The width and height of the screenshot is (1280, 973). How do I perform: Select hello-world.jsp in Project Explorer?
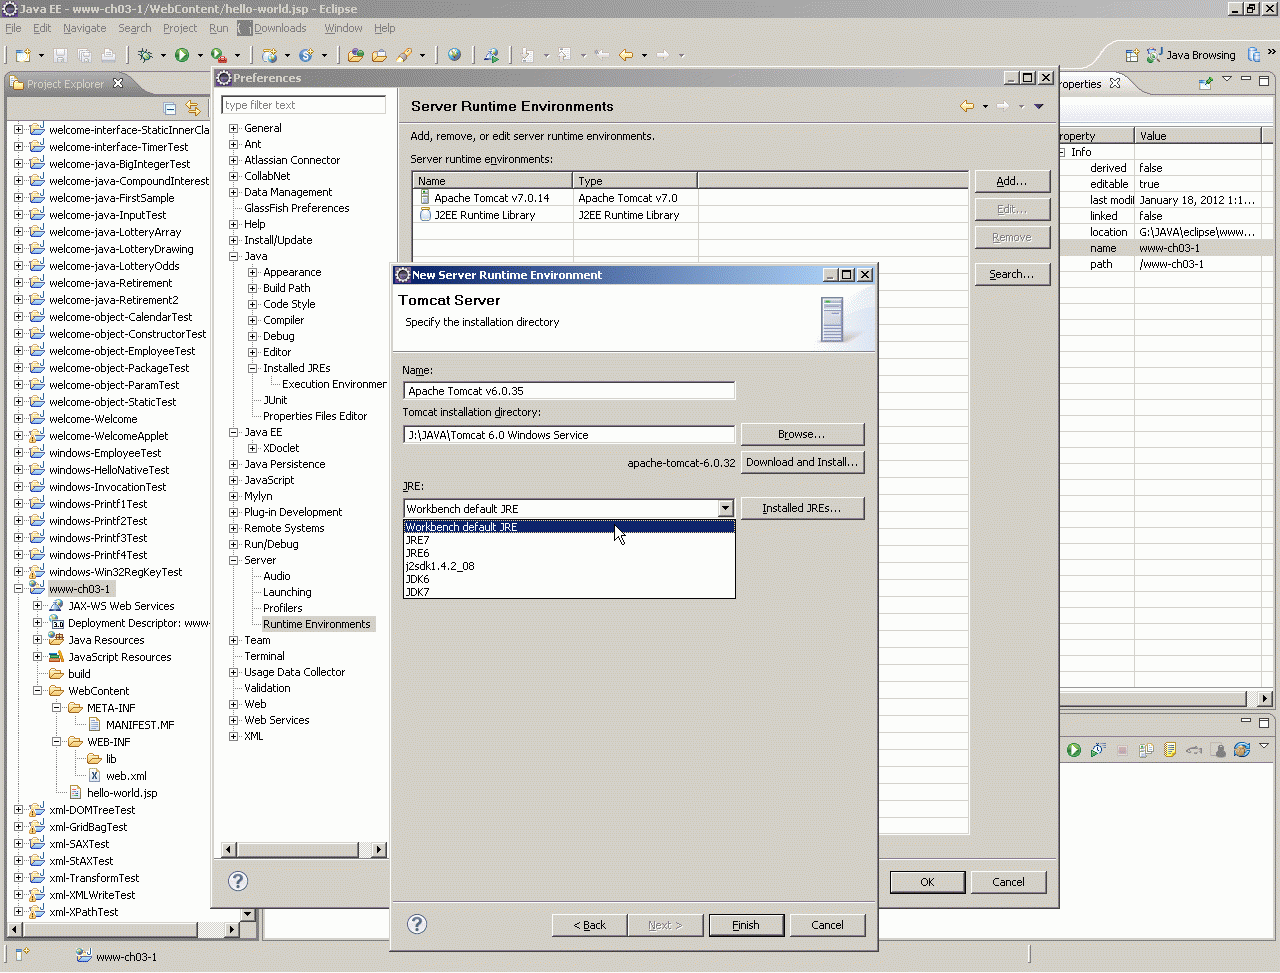click(122, 793)
